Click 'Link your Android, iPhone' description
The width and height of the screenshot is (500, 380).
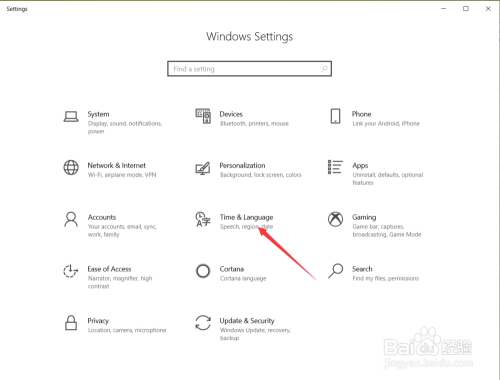(x=386, y=124)
